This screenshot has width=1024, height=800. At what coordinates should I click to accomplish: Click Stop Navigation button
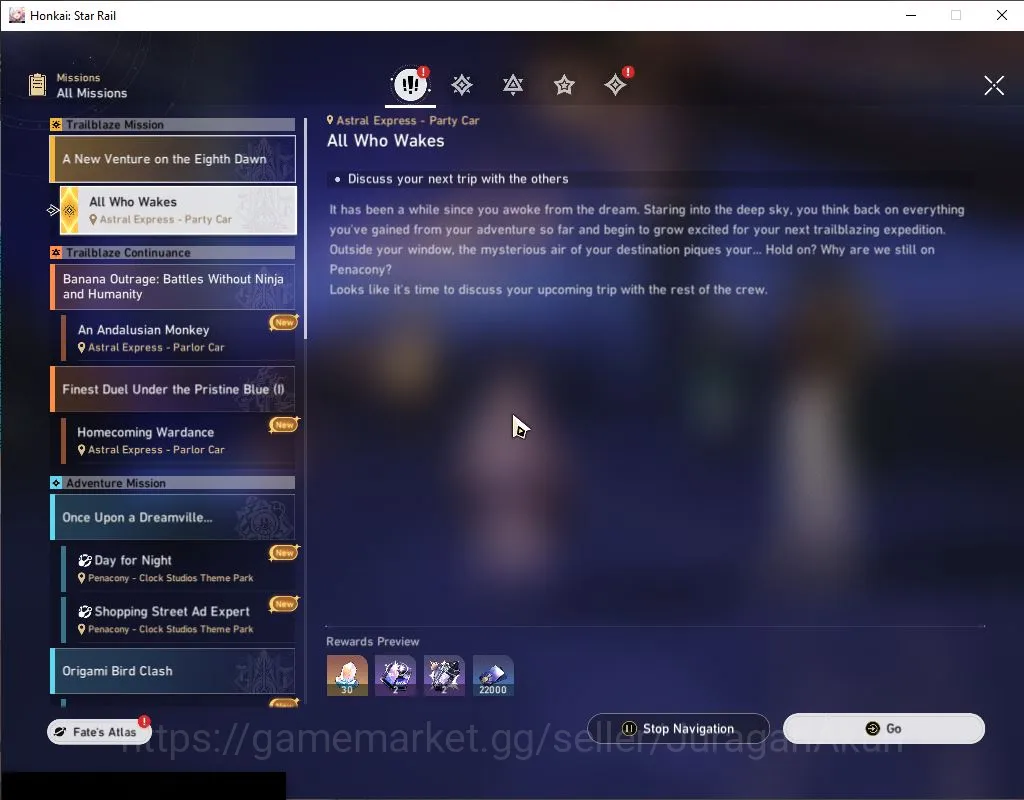click(x=678, y=728)
